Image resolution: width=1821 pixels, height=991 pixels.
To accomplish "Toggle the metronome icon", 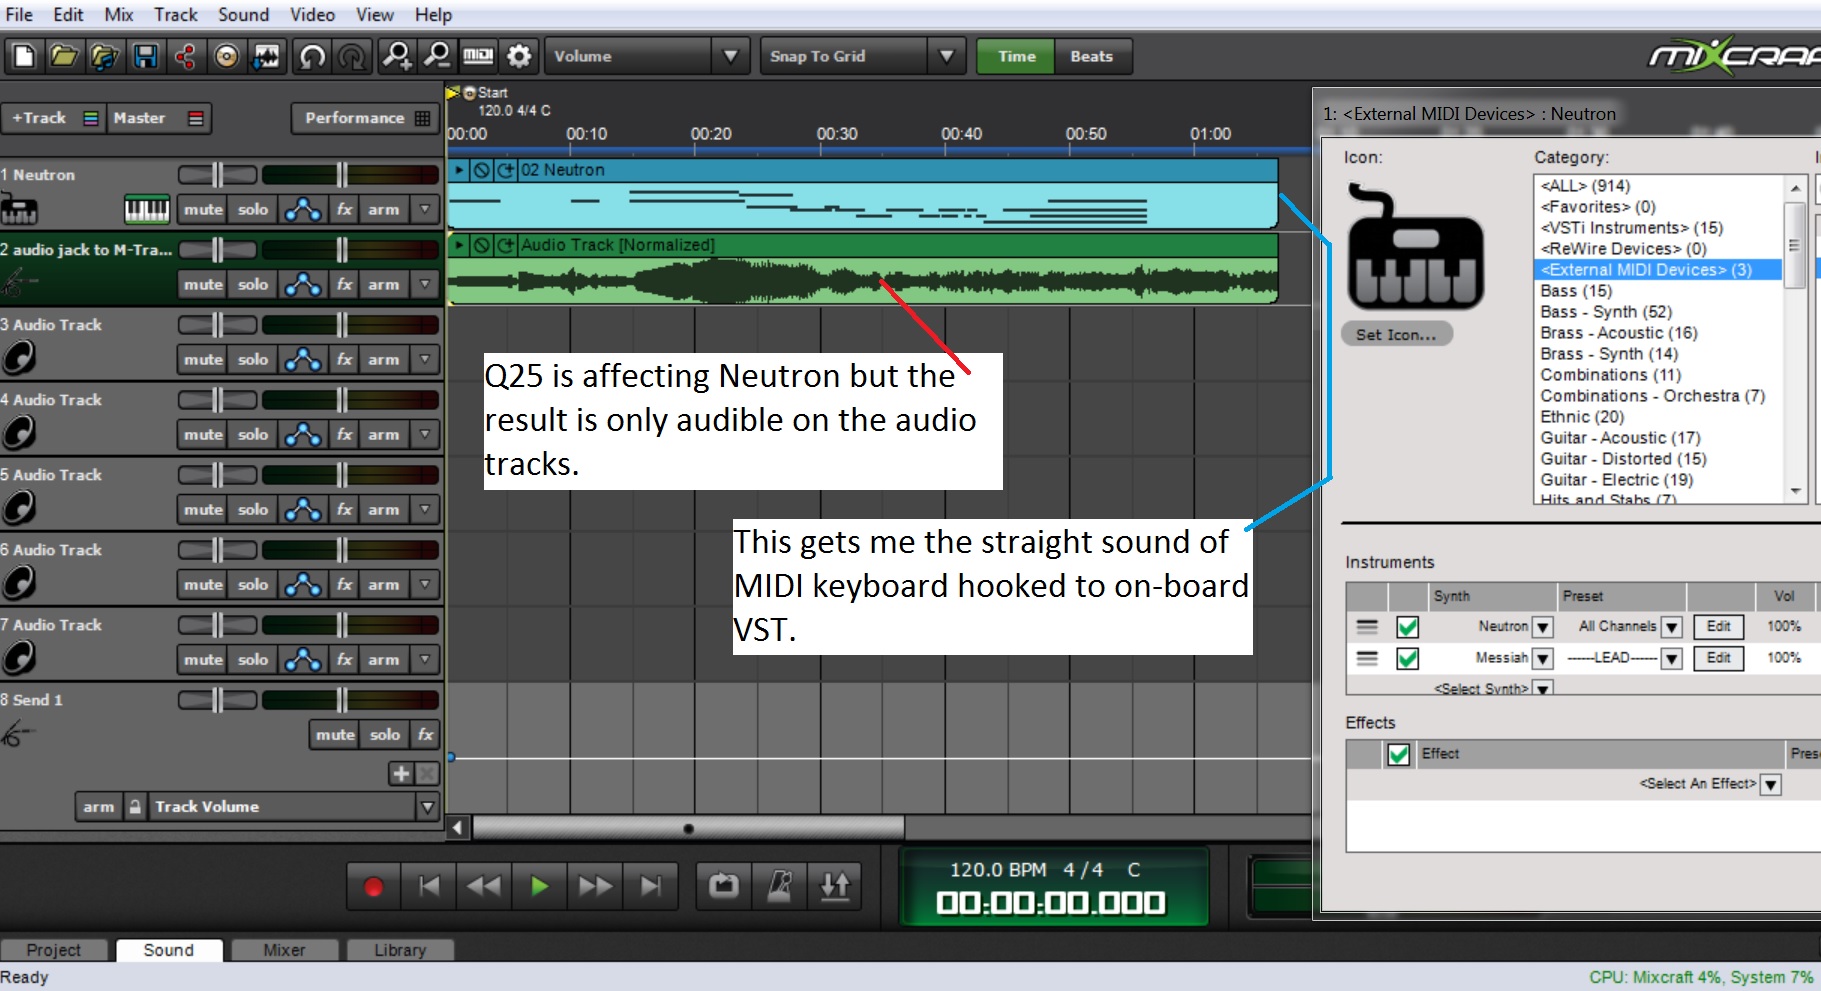I will point(780,886).
